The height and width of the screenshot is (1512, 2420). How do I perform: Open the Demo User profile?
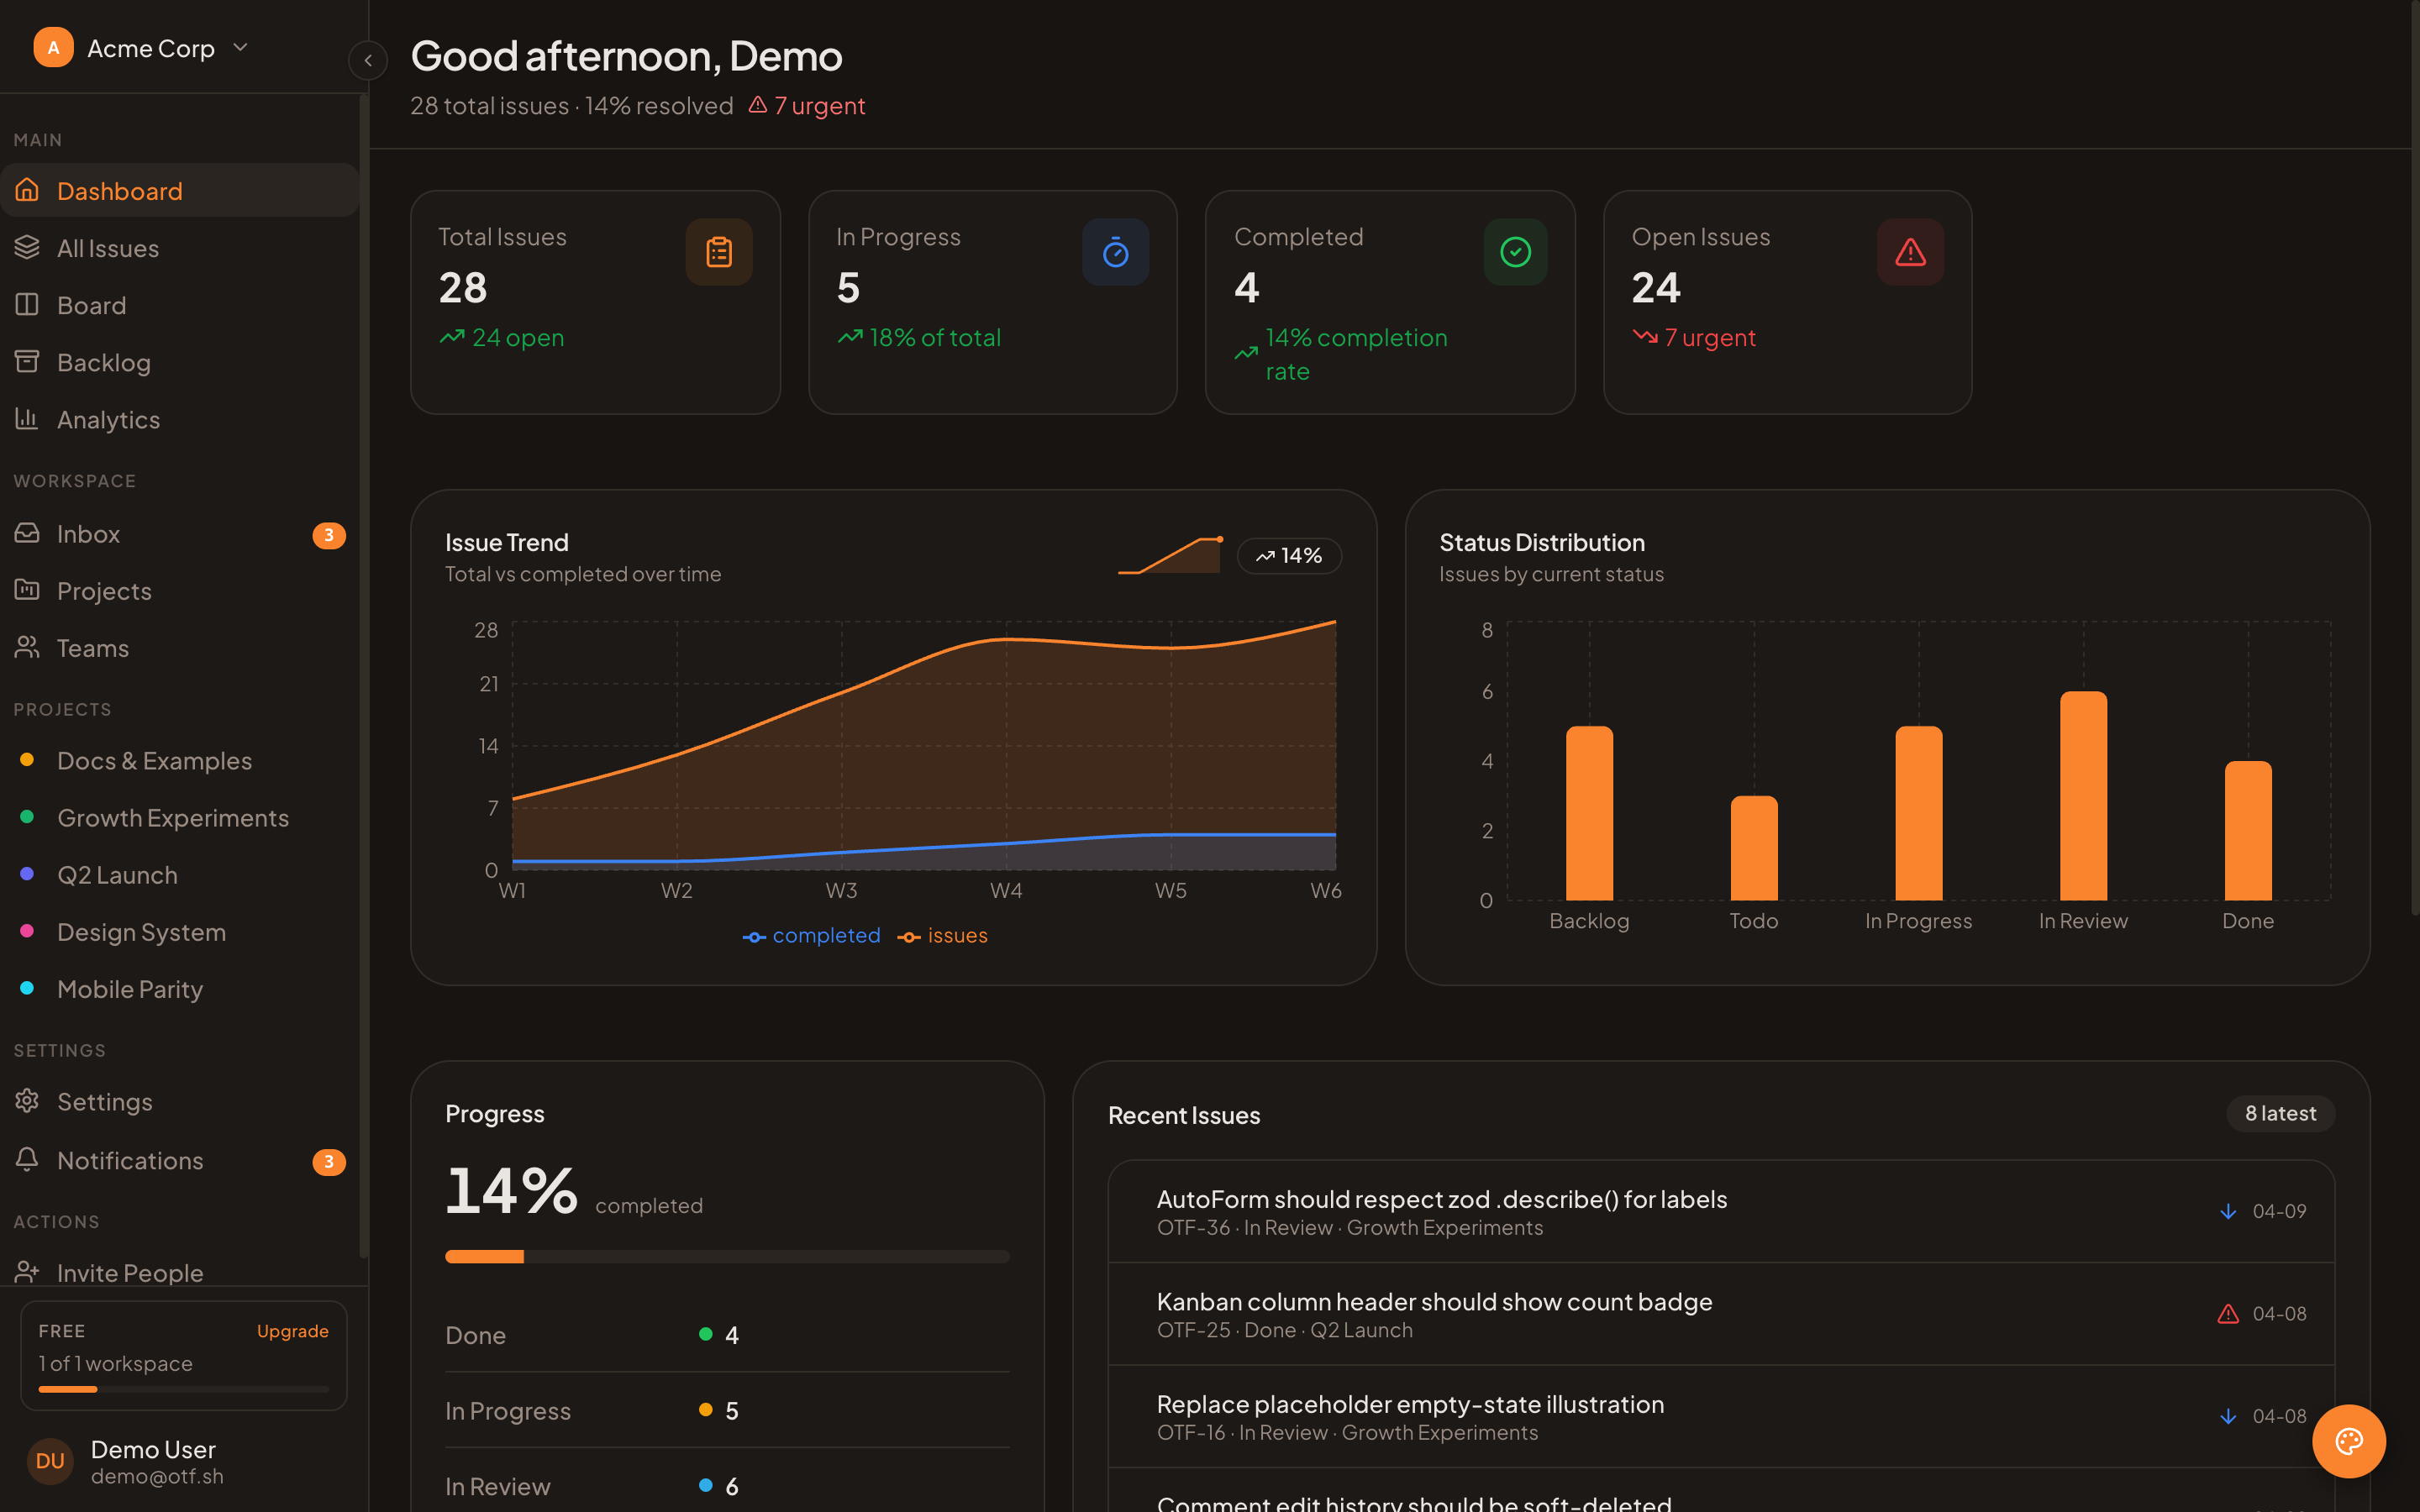(184, 1461)
